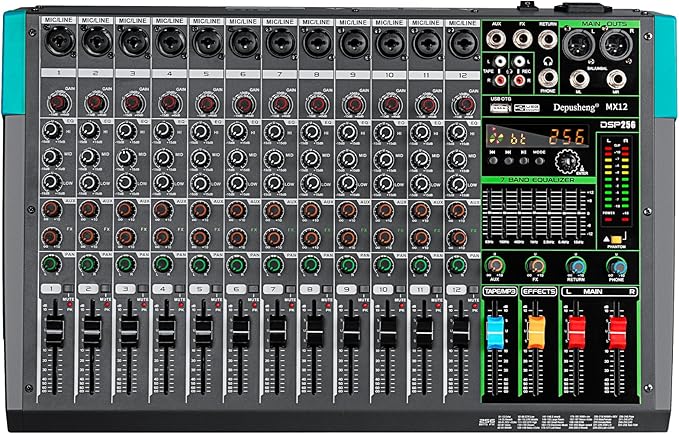Click the Main Outs L XLR connector
The image size is (679, 434).
[x=579, y=43]
